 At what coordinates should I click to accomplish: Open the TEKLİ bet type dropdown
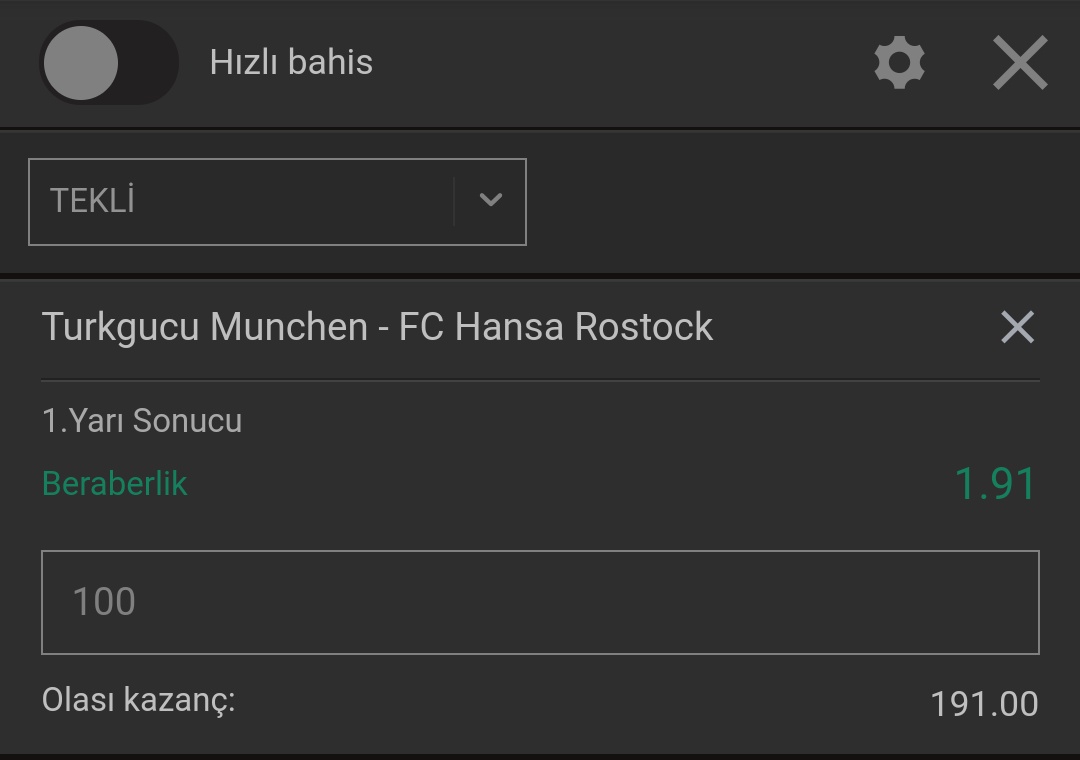tap(278, 202)
